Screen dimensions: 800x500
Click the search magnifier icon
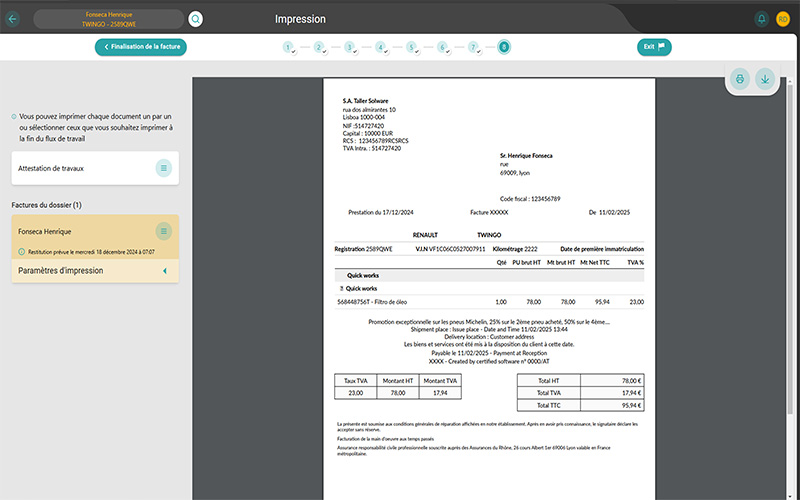195,19
